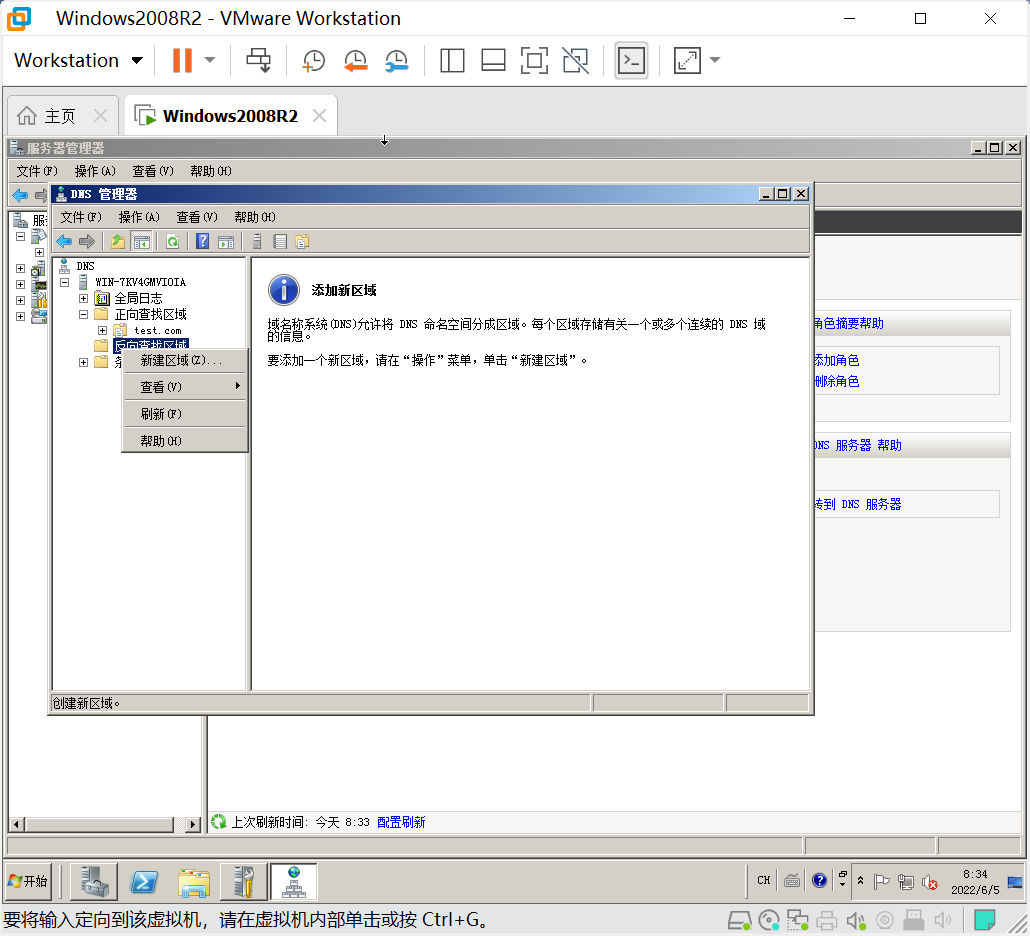Screen dimensions: 1030x936
Task: Switch VMware to Unity mode
Action: click(575, 60)
